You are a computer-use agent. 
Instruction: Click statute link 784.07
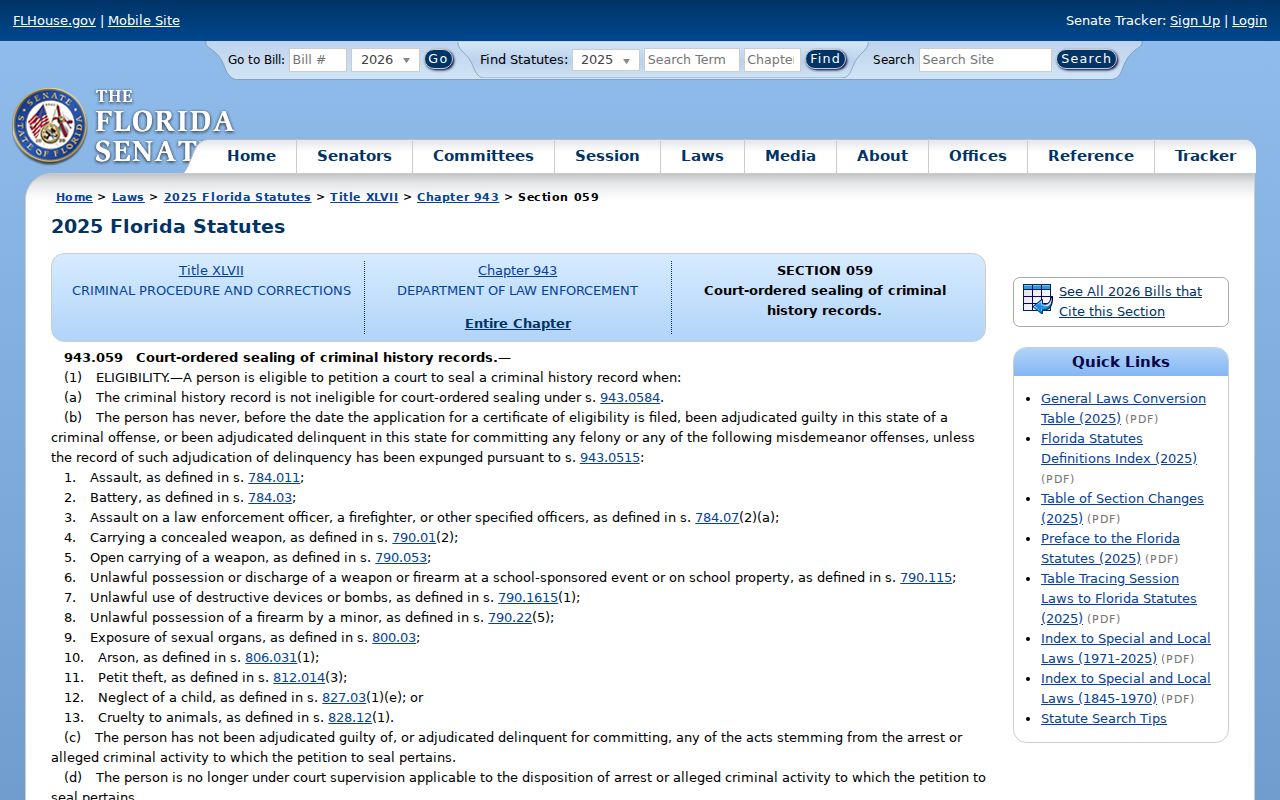point(717,518)
